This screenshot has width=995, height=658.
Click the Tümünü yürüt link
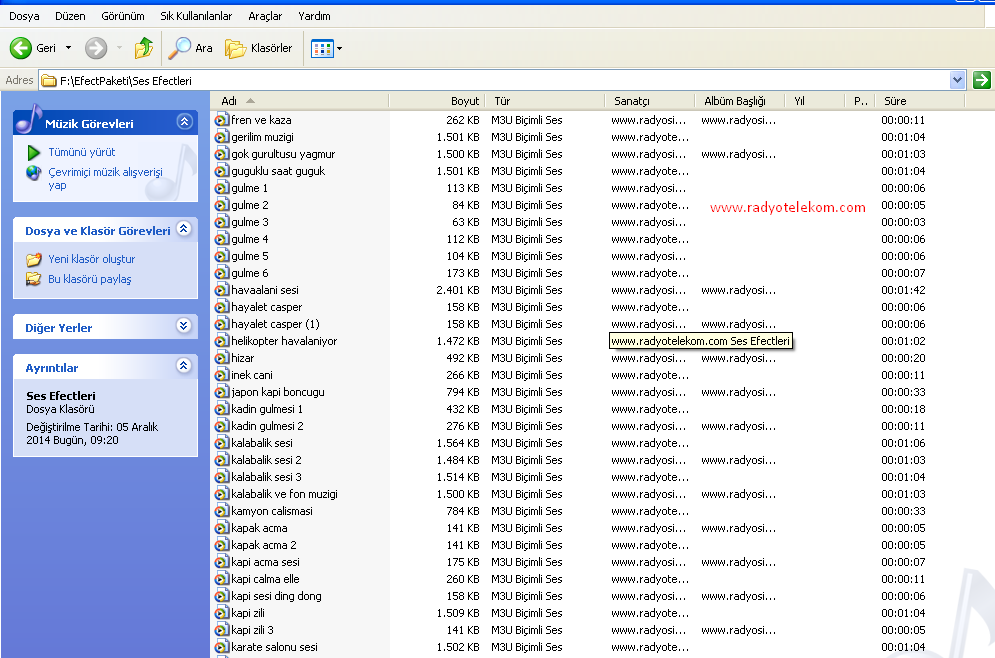(82, 152)
